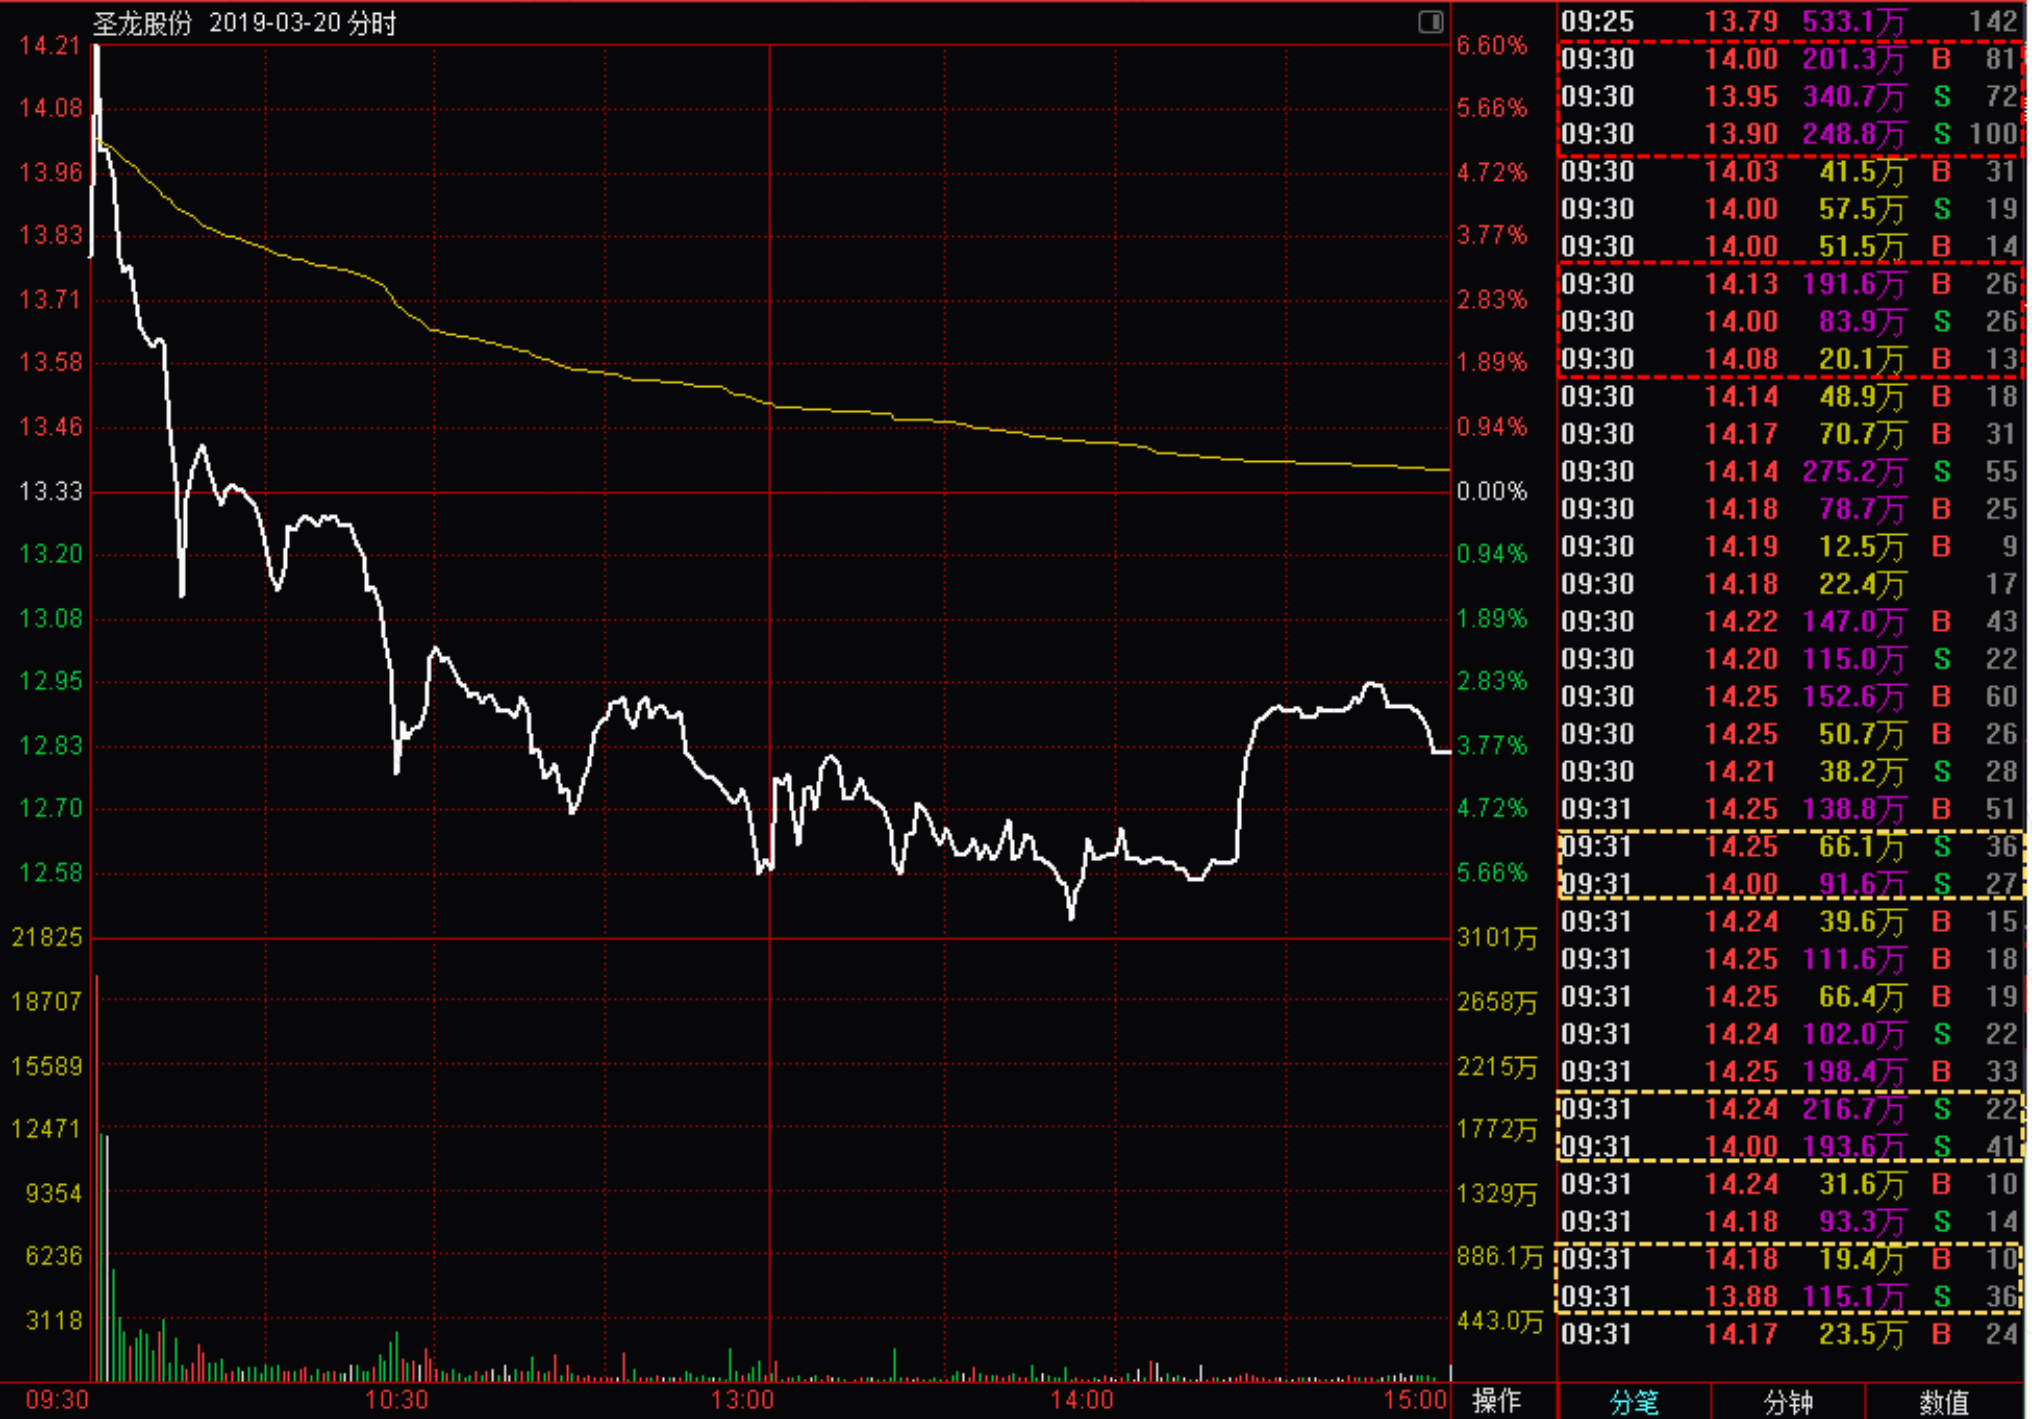Screen dimensions: 2032x1419
Task: Click the 13:00 time axis label
Action: pos(742,1399)
